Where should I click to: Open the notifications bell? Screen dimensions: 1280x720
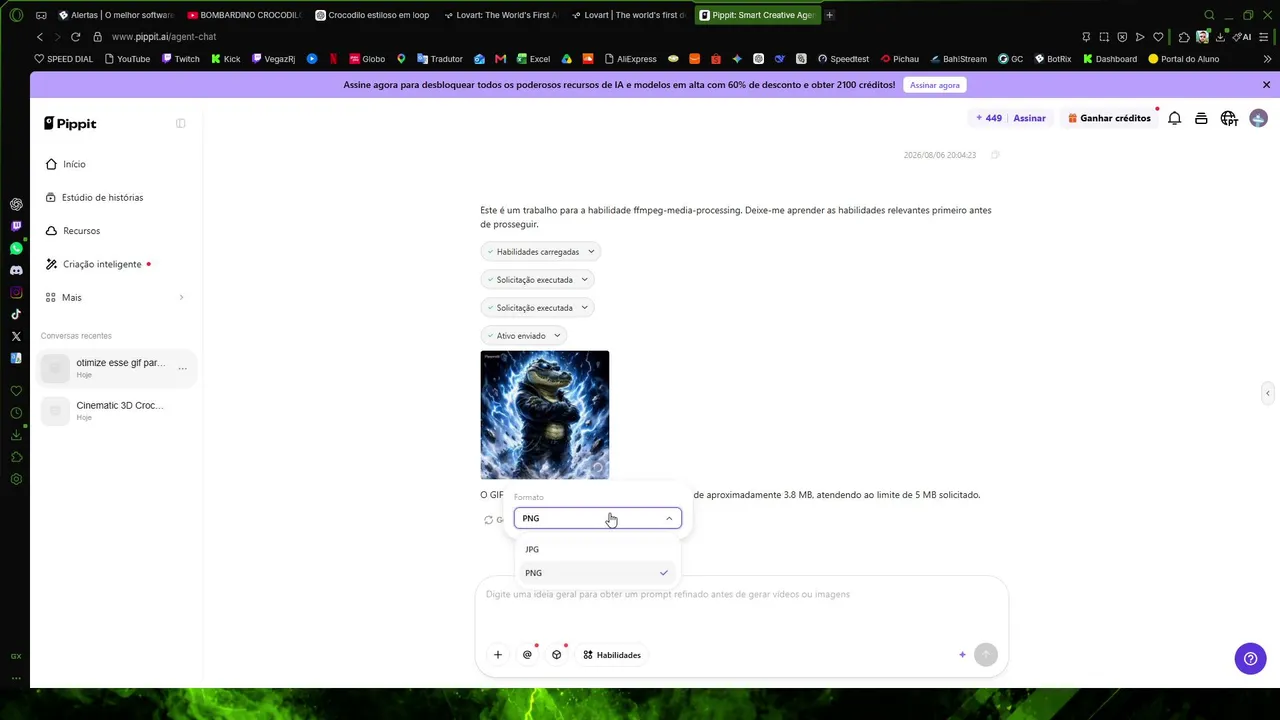pyautogui.click(x=1175, y=118)
